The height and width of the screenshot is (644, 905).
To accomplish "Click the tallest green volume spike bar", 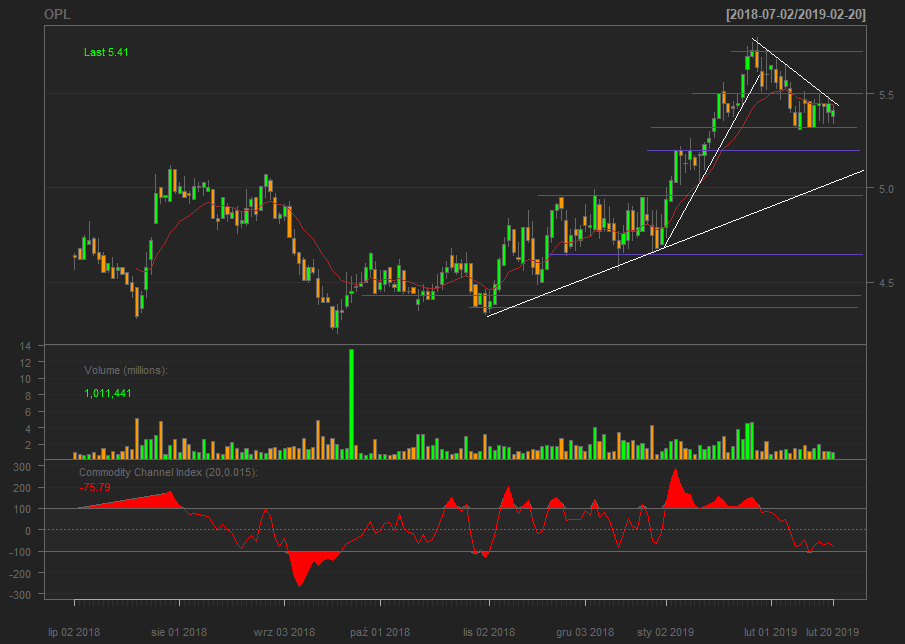I will click(x=351, y=404).
